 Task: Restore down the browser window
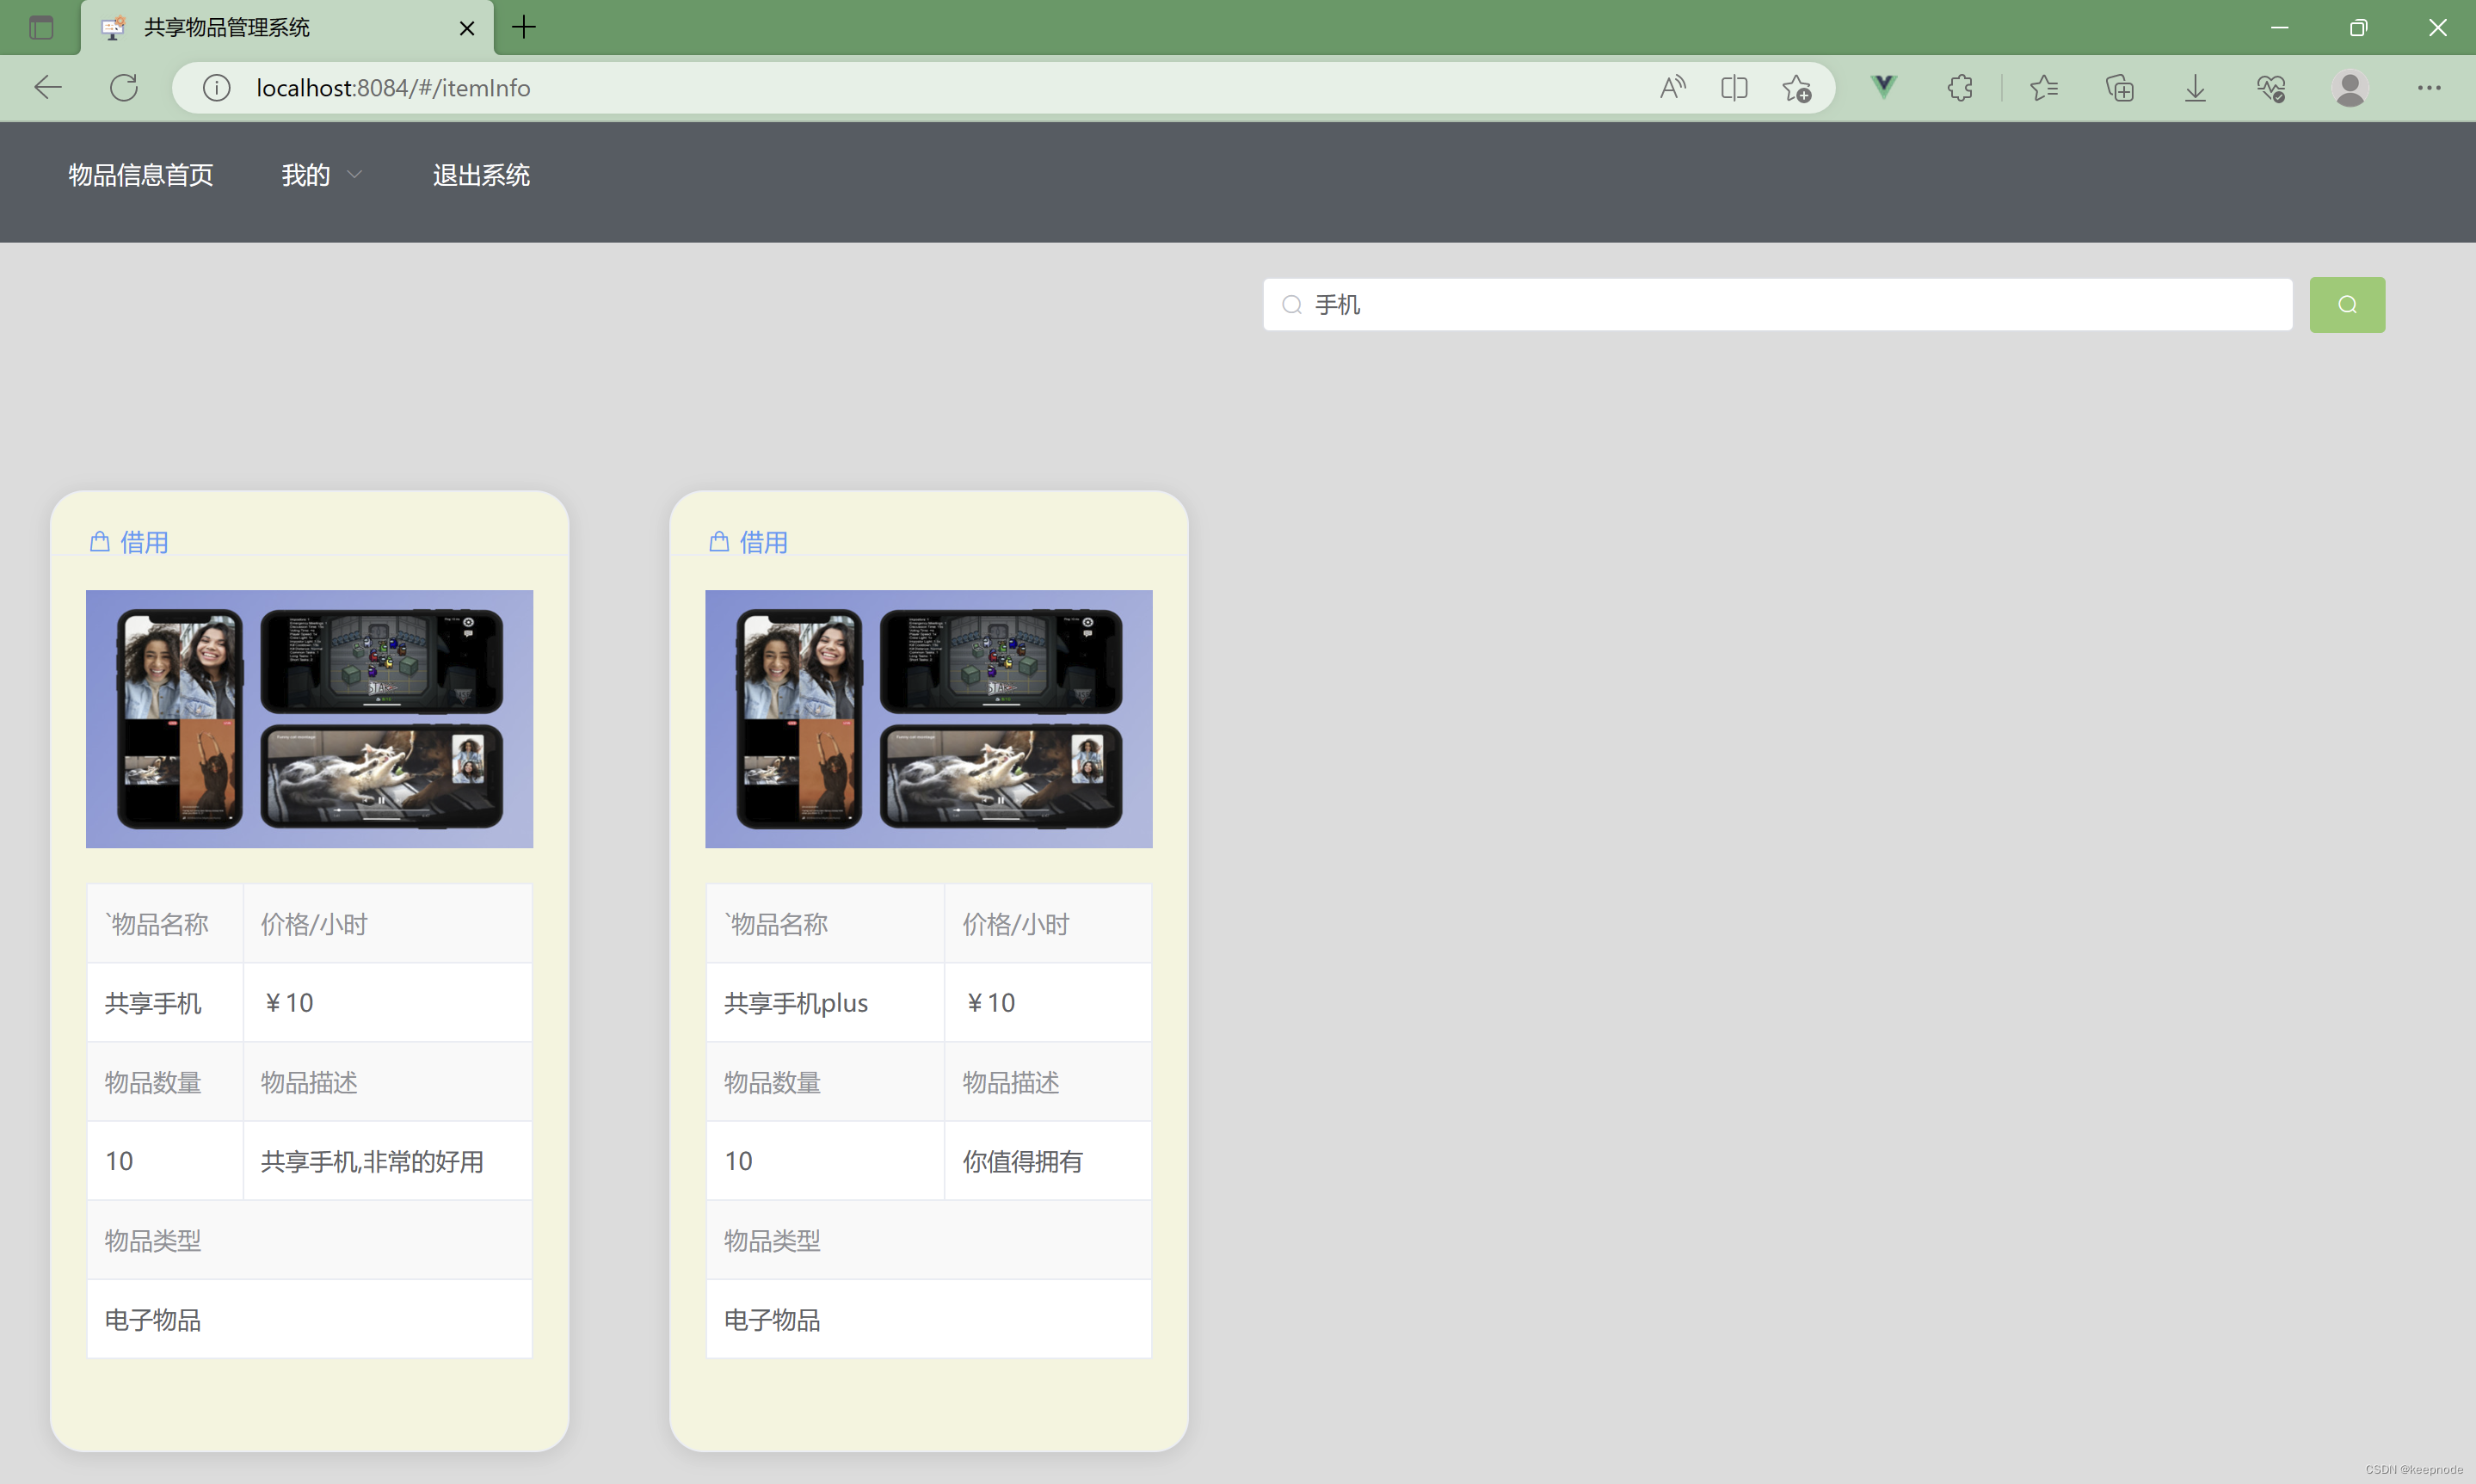tap(2358, 28)
